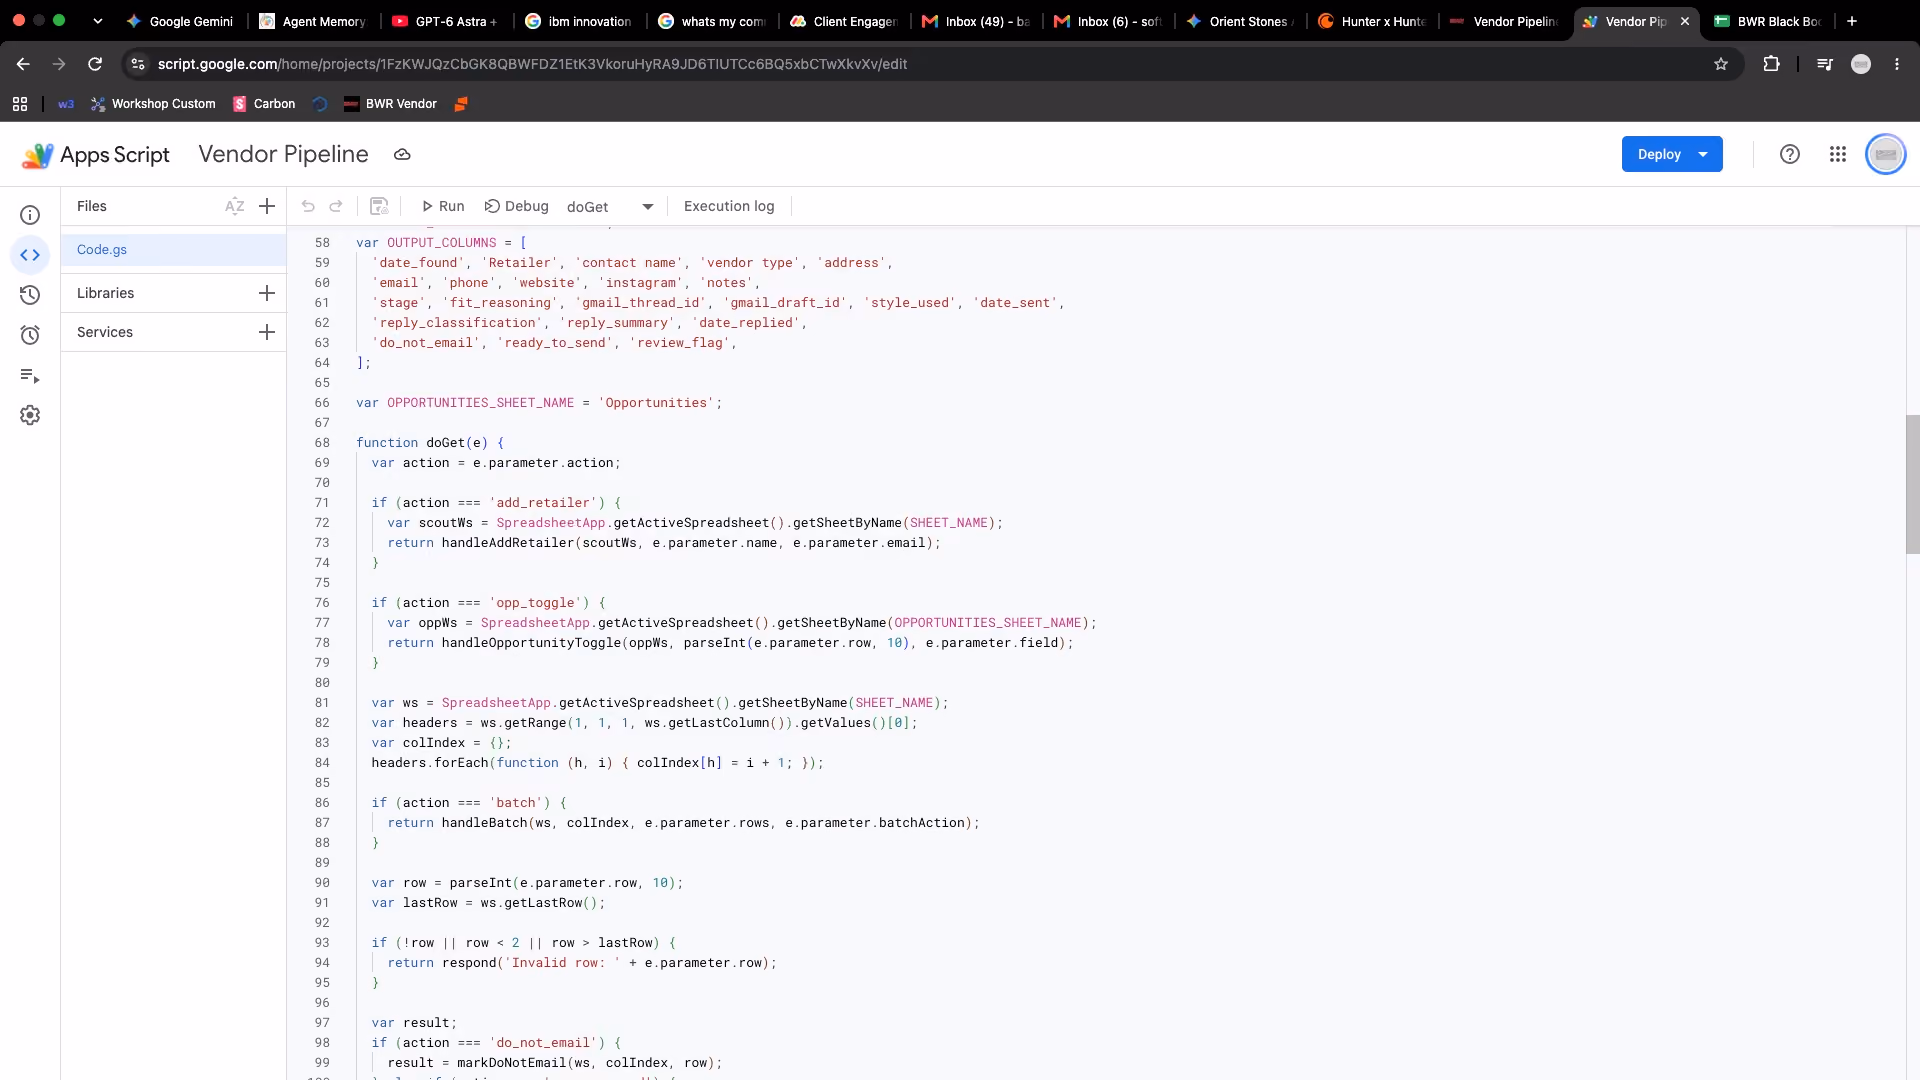Open the w3 bookmark

(x=66, y=104)
